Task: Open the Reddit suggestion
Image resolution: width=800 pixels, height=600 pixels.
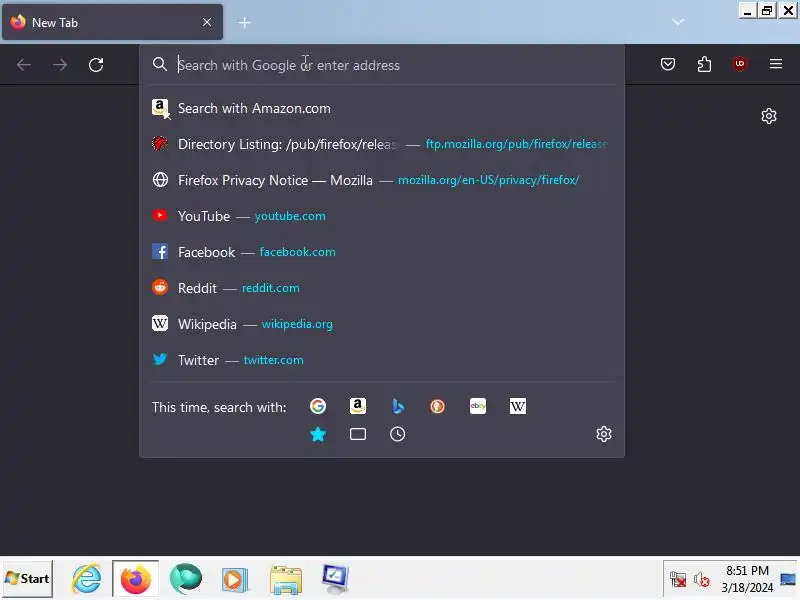Action: tap(382, 288)
